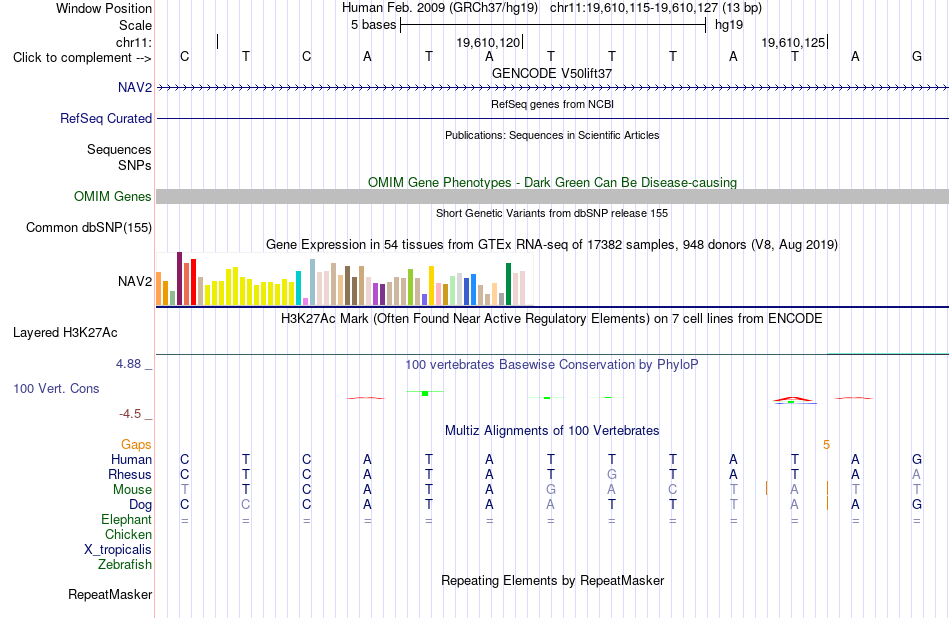Click the "hg19" label beside the scale bar

click(x=729, y=25)
